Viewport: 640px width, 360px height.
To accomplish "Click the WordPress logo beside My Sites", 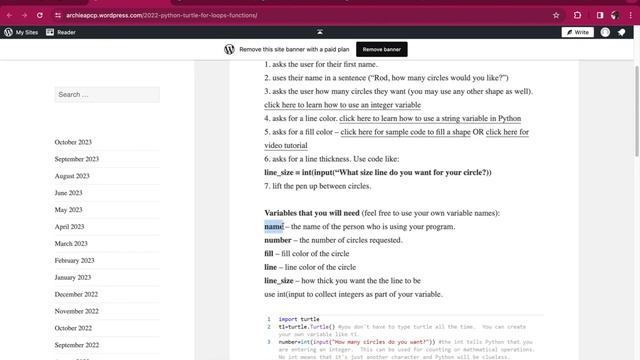I will (x=8, y=32).
